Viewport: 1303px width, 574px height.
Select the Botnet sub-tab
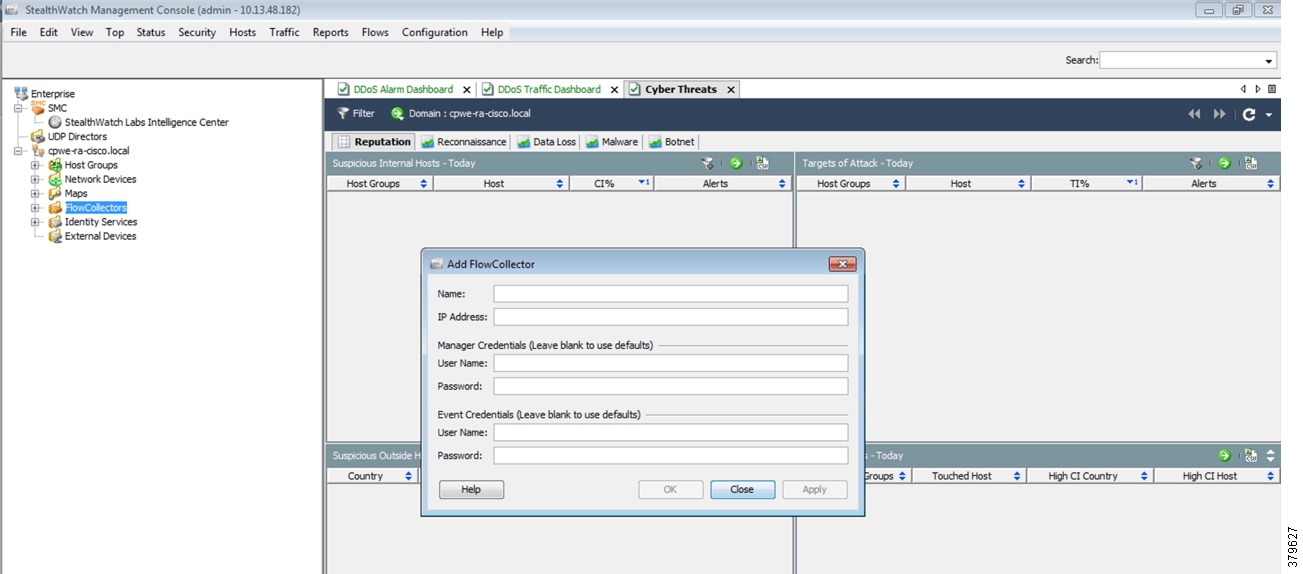(672, 142)
